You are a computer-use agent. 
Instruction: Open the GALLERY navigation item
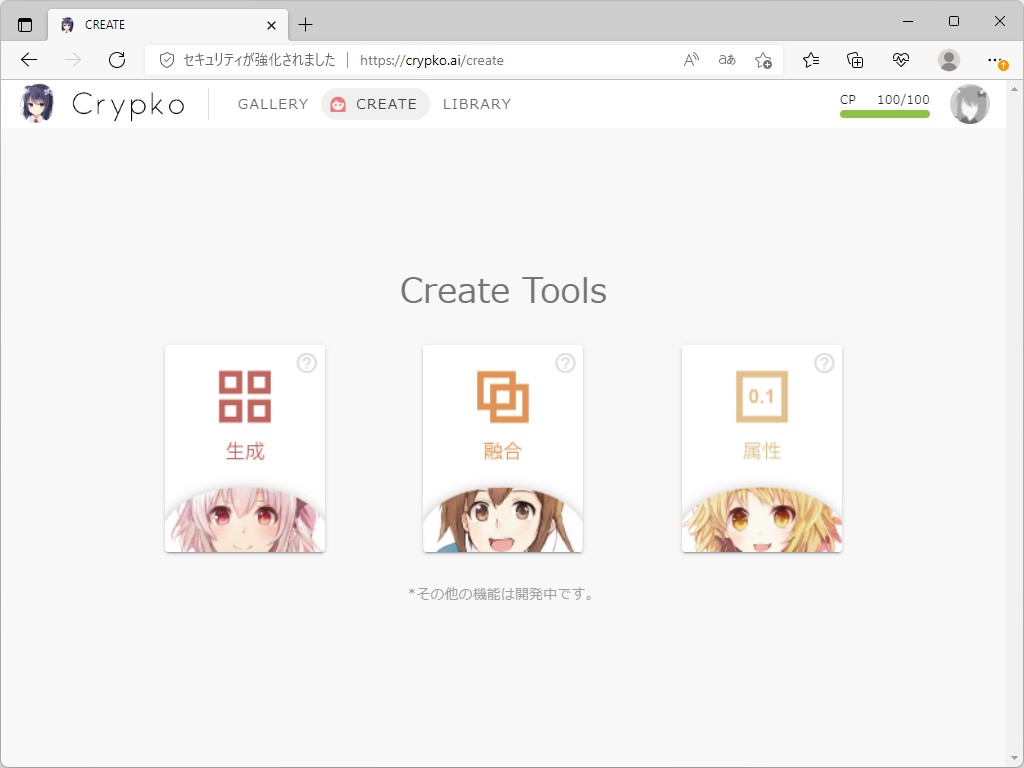(272, 103)
